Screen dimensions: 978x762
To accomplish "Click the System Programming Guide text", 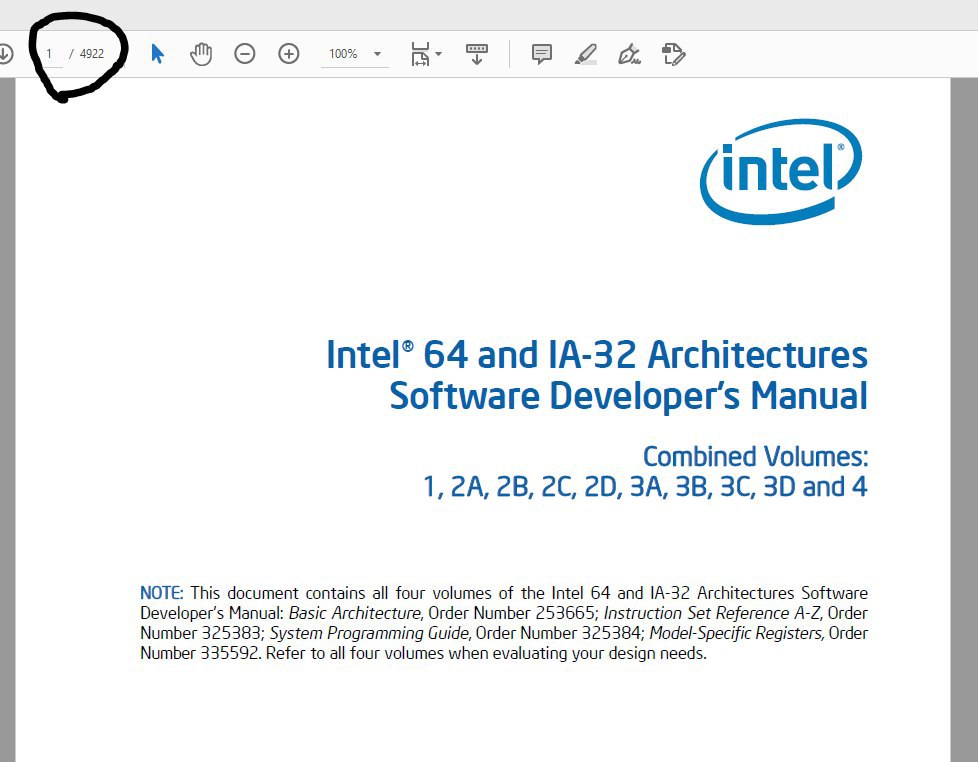I will point(370,633).
